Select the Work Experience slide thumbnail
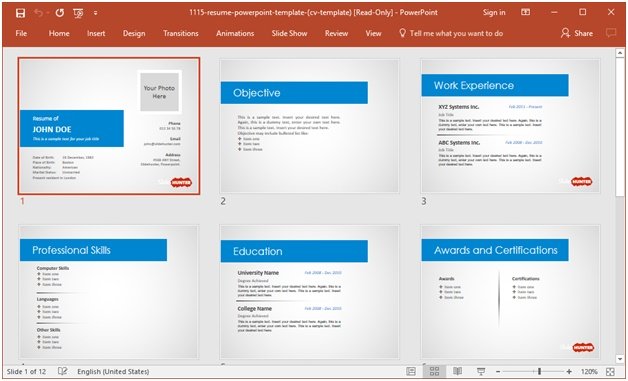Viewport: 628px width, 381px height. pyautogui.click(x=510, y=126)
